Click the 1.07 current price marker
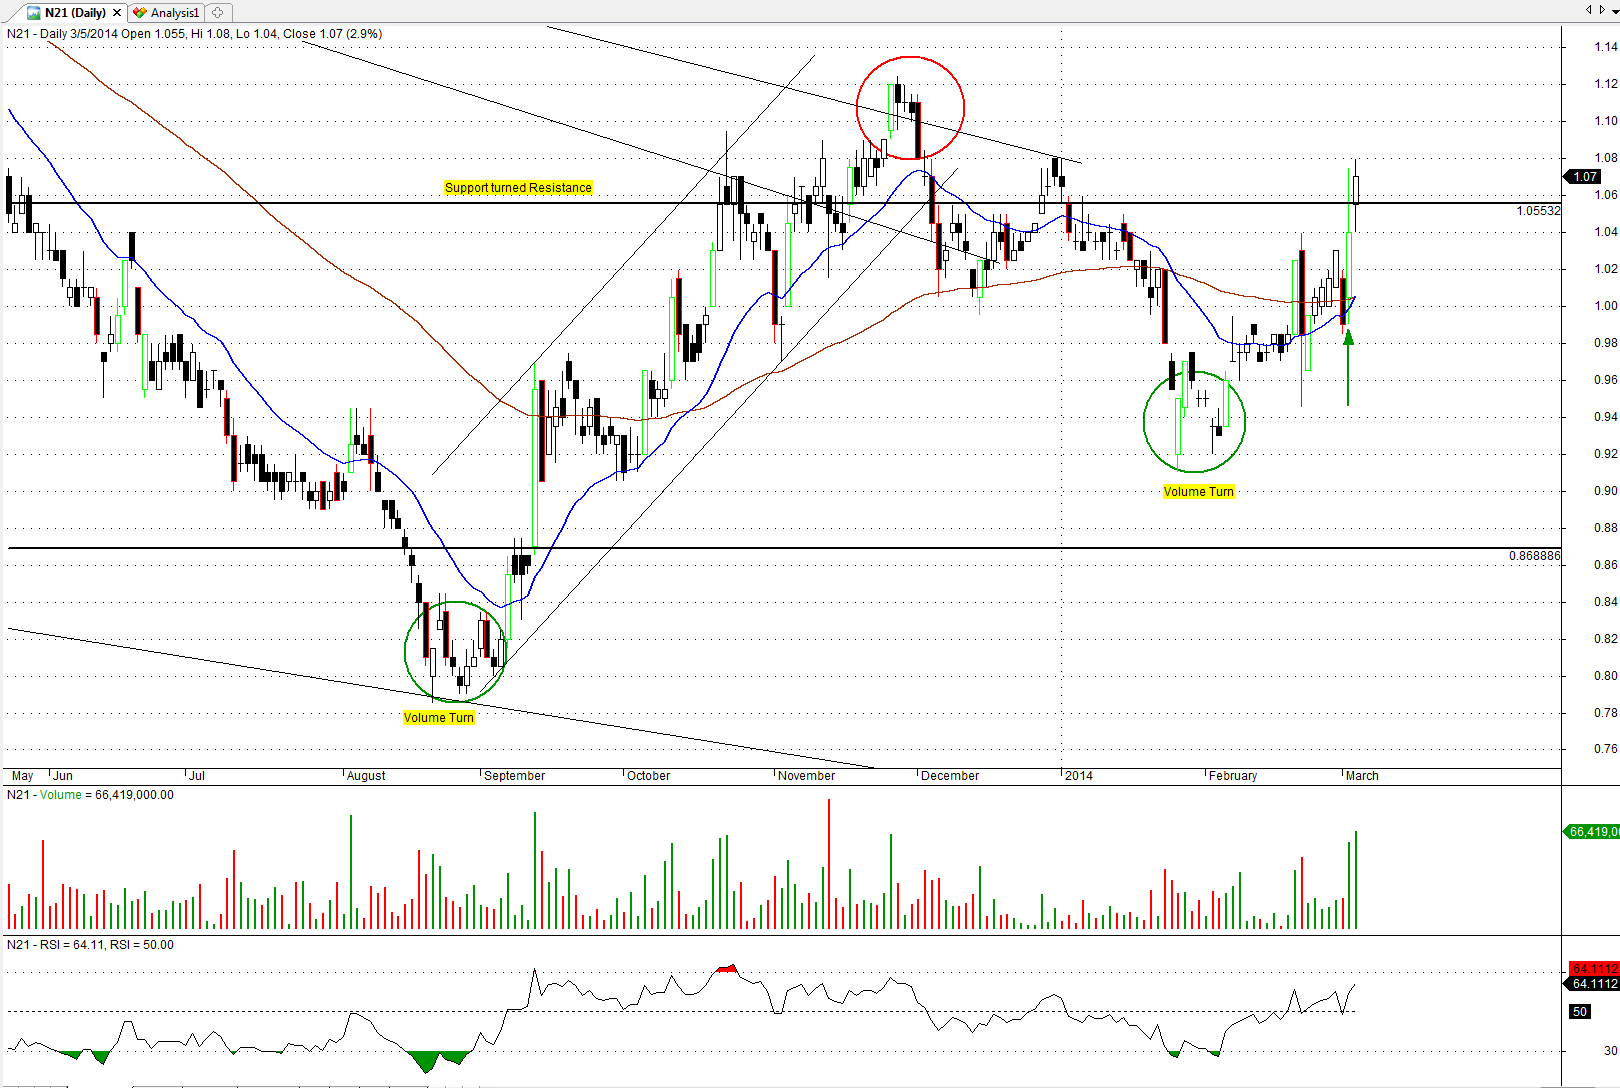 click(x=1585, y=177)
